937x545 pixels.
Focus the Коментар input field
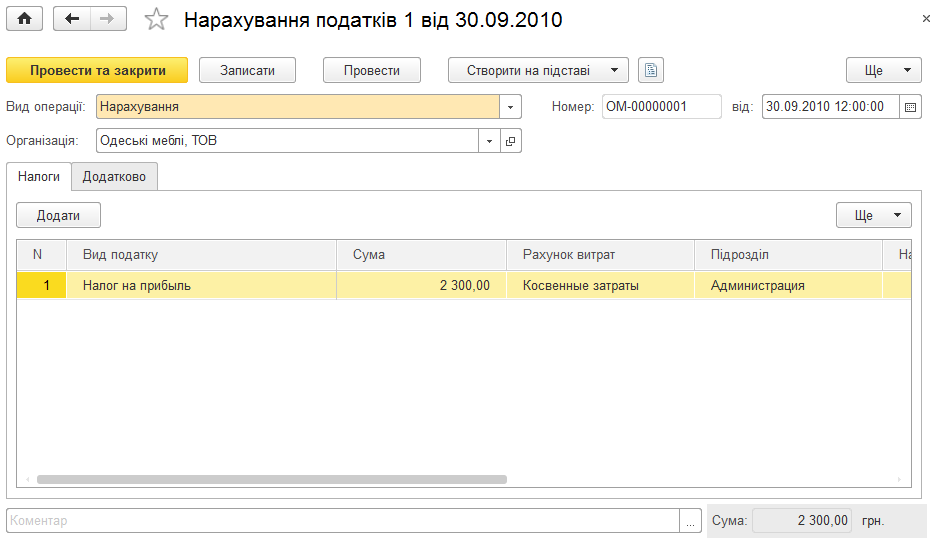point(342,520)
